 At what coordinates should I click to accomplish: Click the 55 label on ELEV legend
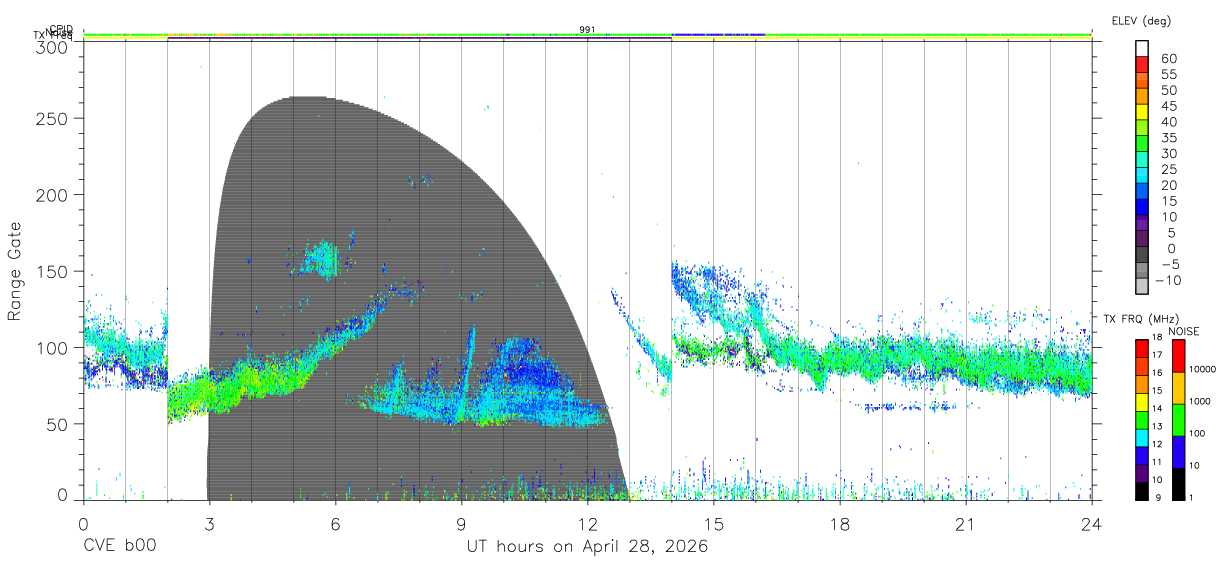(x=1169, y=75)
